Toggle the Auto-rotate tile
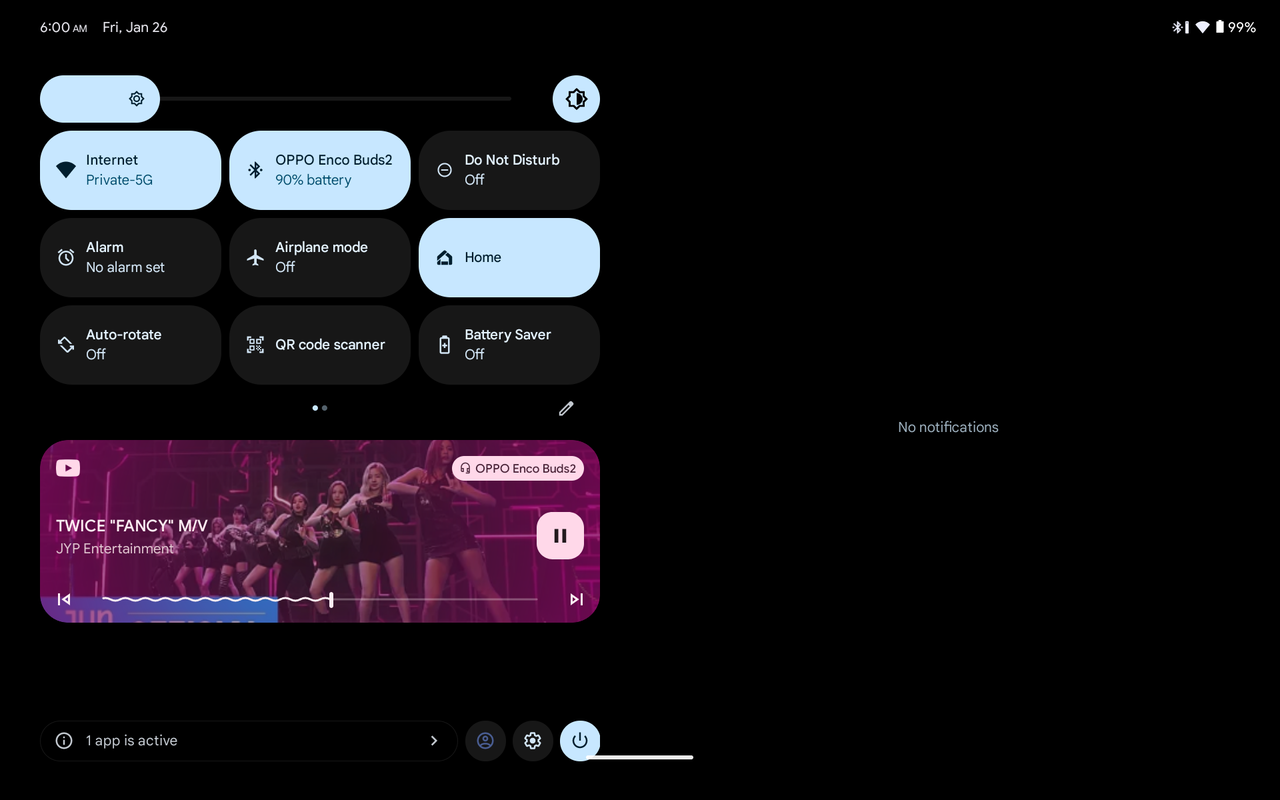Image resolution: width=1280 pixels, height=800 pixels. [130, 345]
